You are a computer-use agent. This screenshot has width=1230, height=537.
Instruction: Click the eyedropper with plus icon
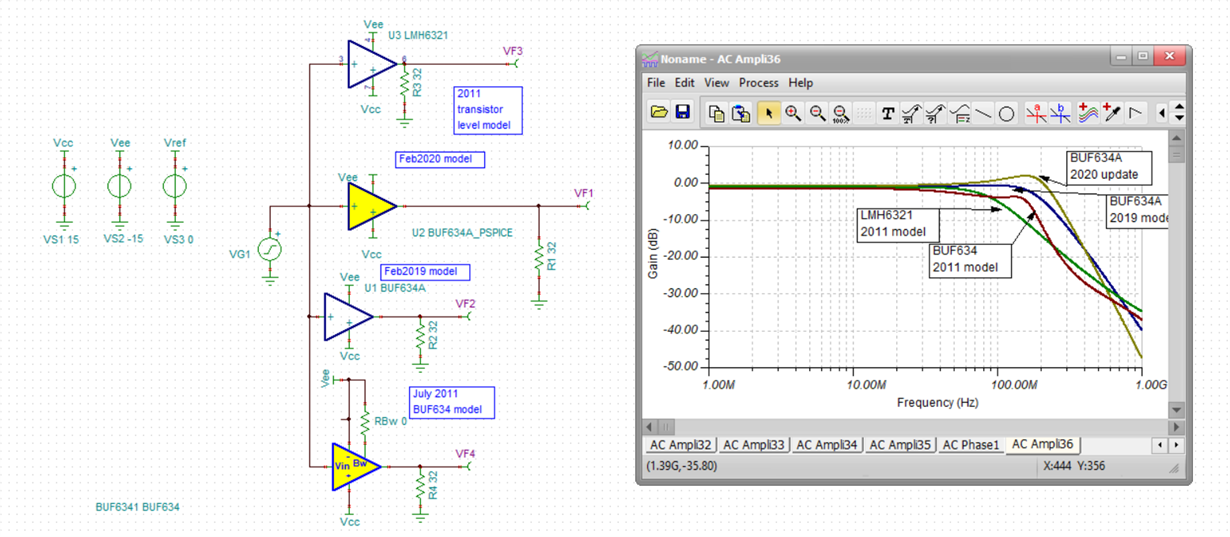tap(1112, 113)
